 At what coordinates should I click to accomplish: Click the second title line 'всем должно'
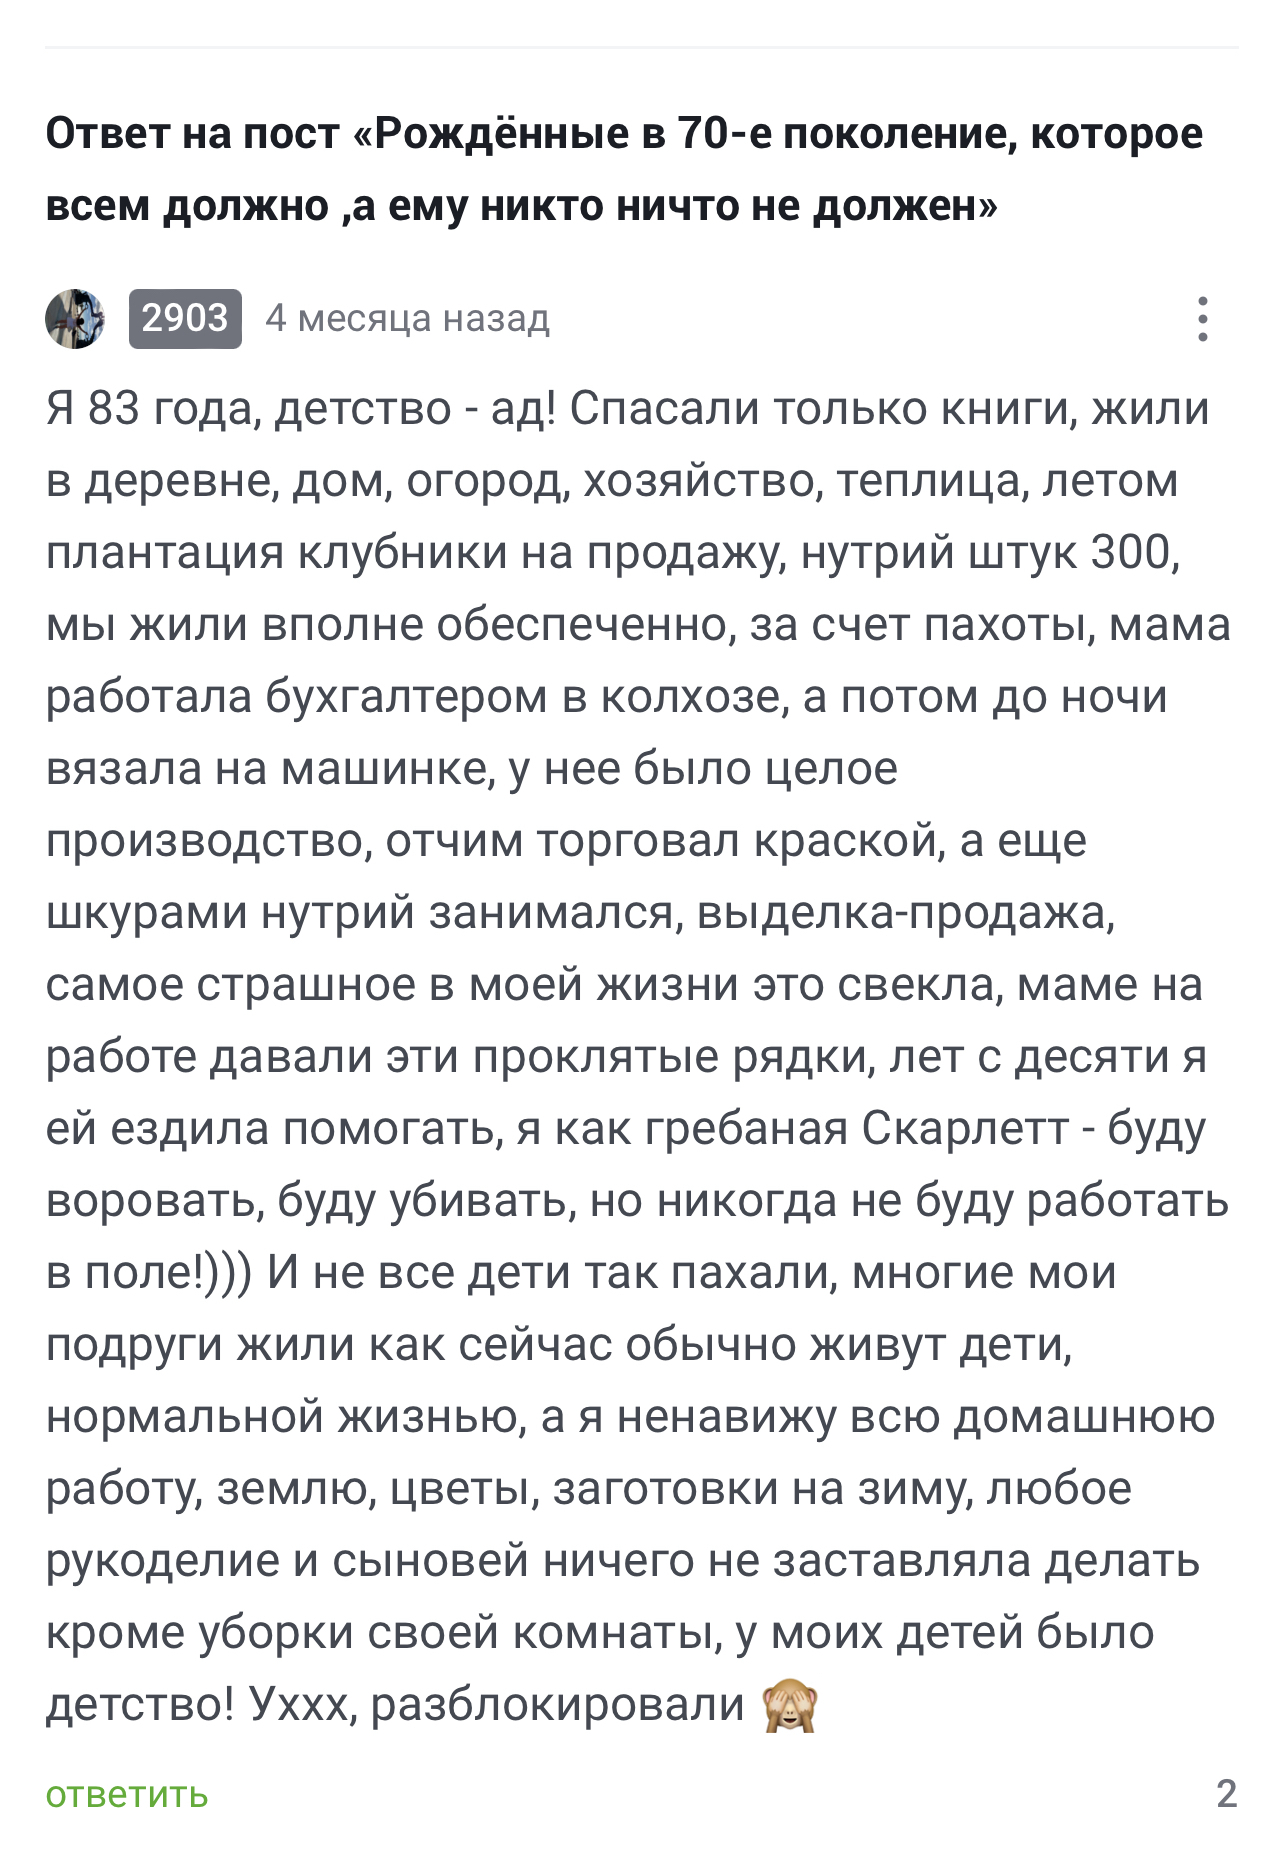(x=187, y=205)
